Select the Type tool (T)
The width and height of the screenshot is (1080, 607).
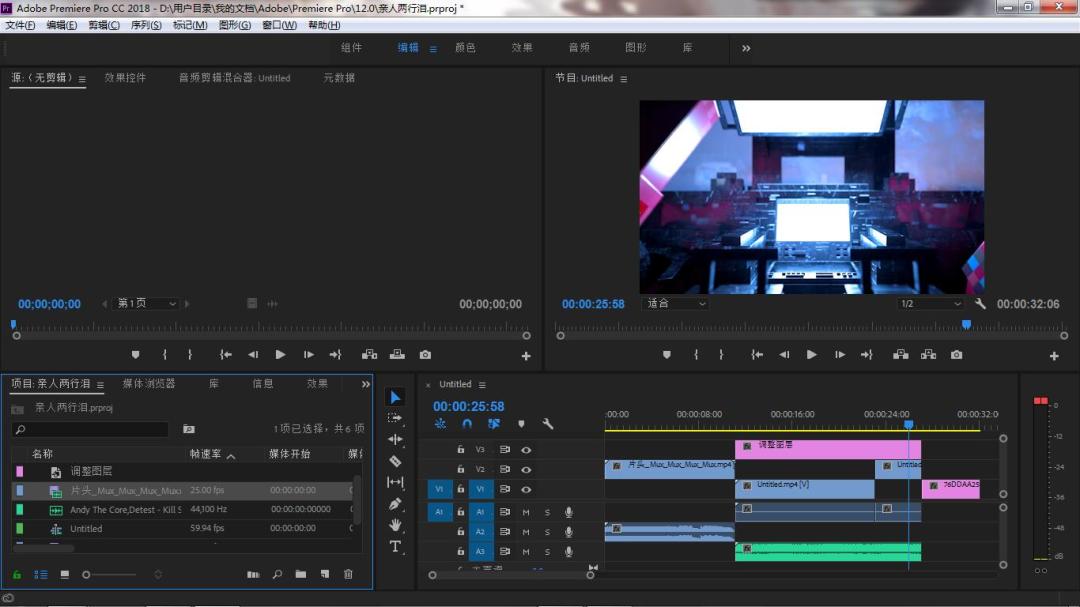click(x=395, y=546)
